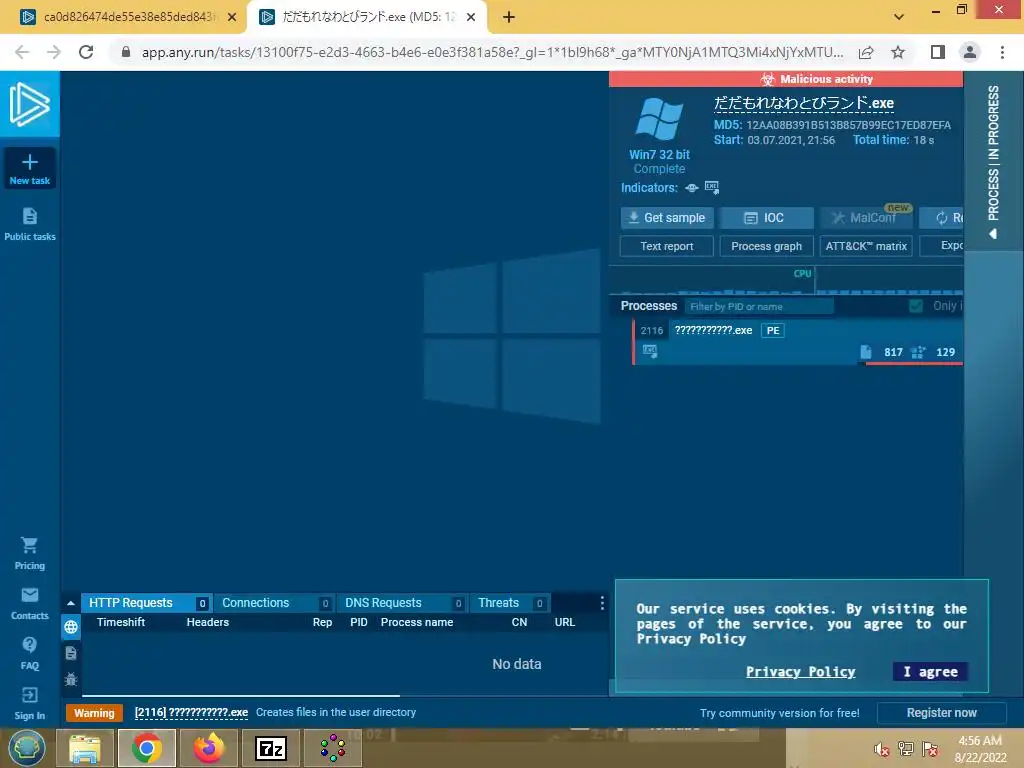Click the Timeshift column header

point(121,622)
